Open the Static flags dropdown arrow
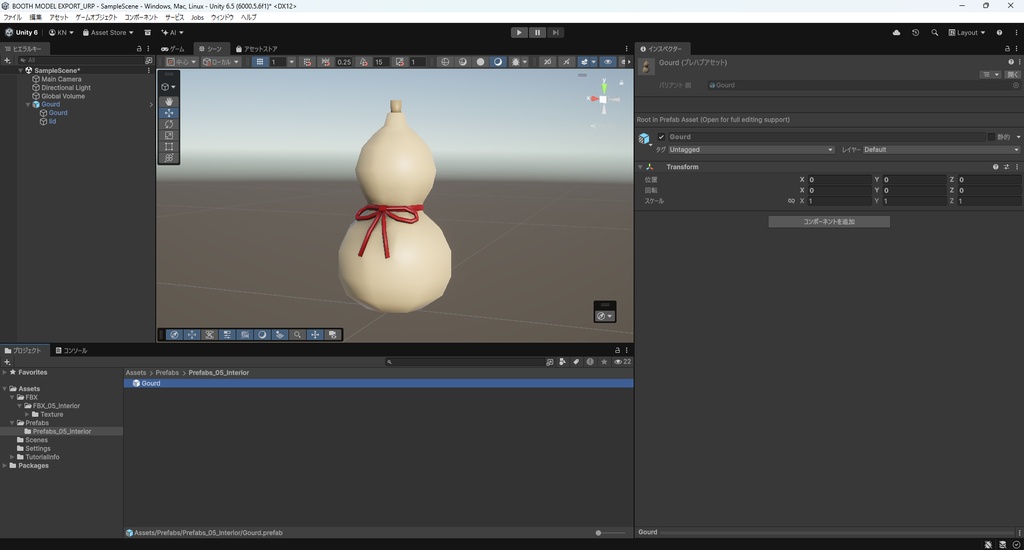 pos(1018,137)
